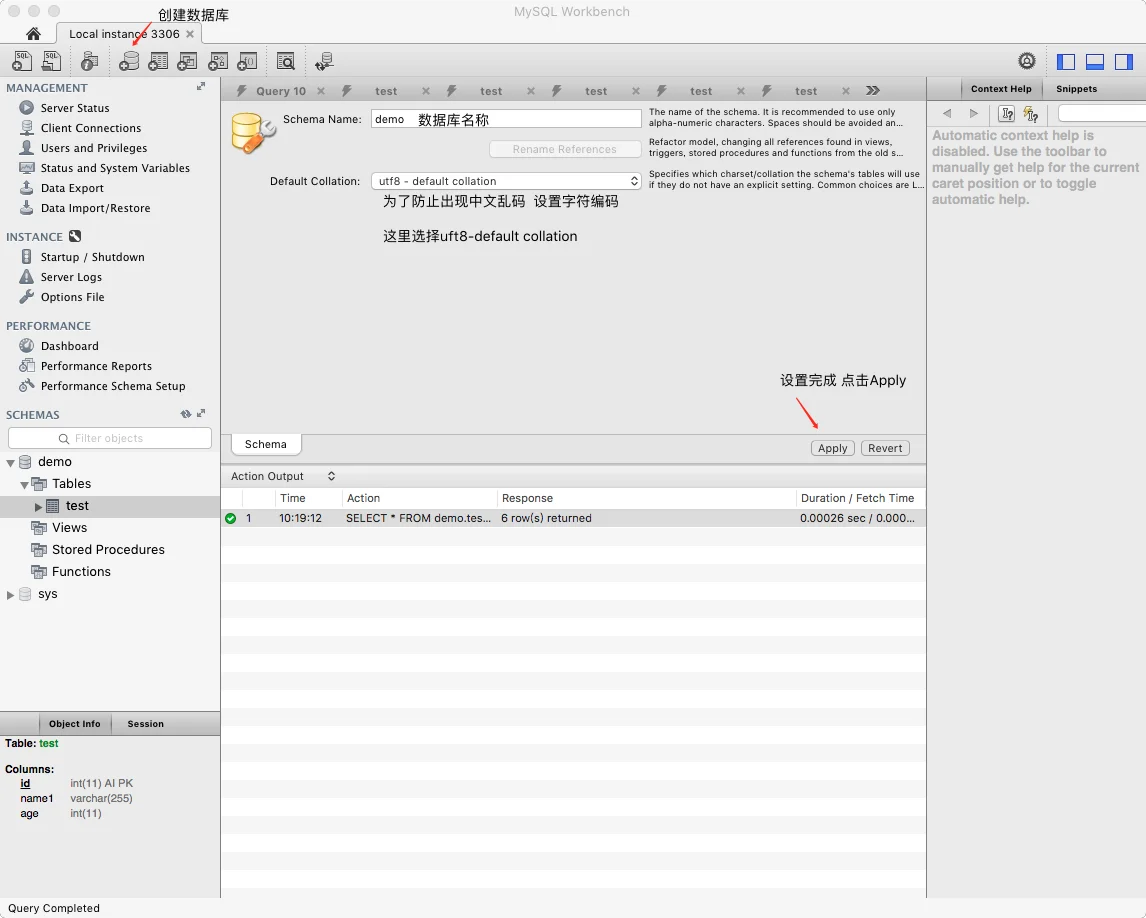This screenshot has width=1146, height=918.
Task: Open Server Logs
Action: pyautogui.click(x=71, y=277)
